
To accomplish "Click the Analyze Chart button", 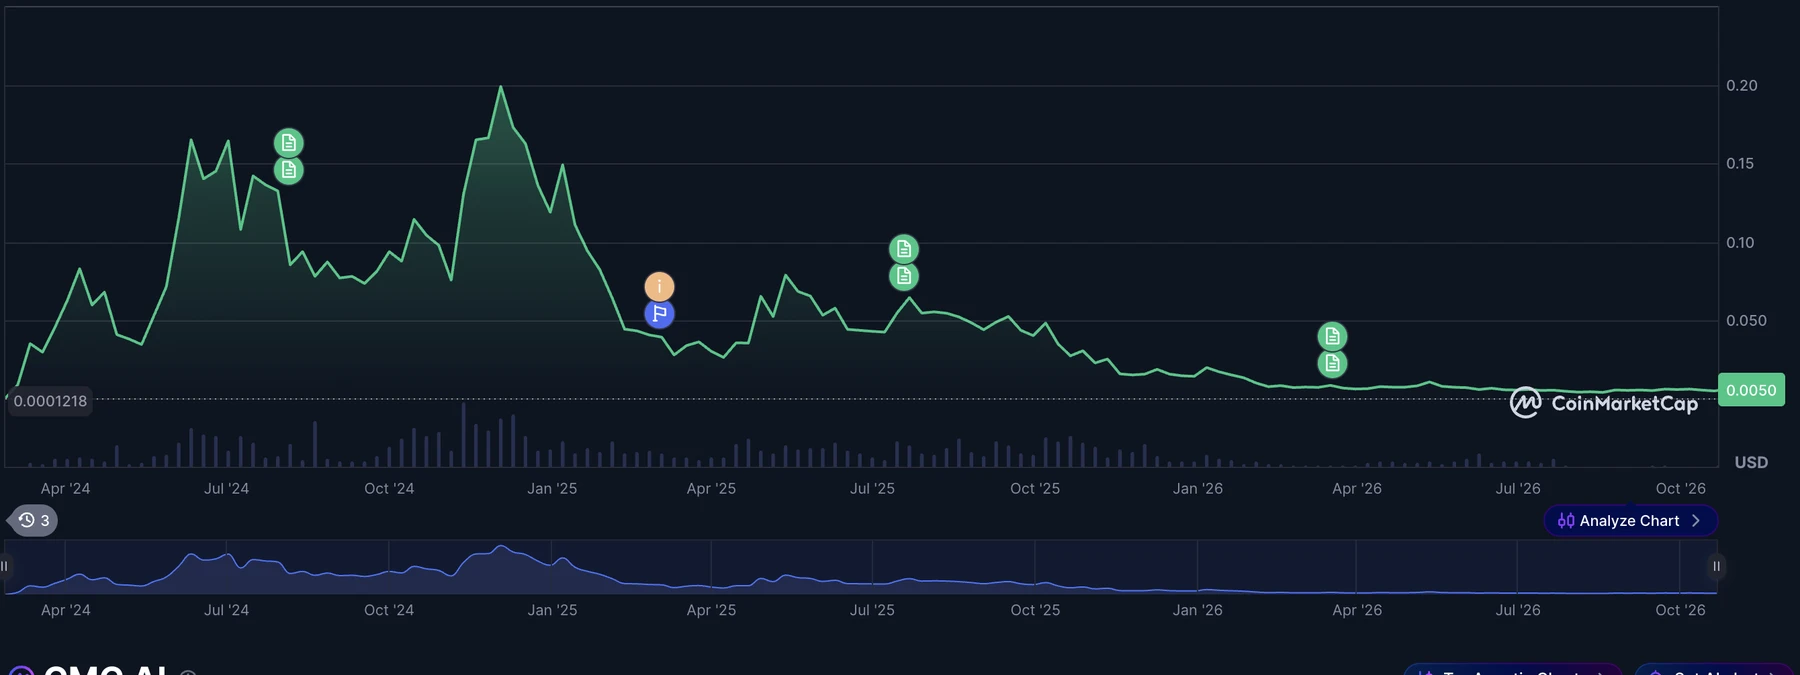I will pyautogui.click(x=1630, y=521).
